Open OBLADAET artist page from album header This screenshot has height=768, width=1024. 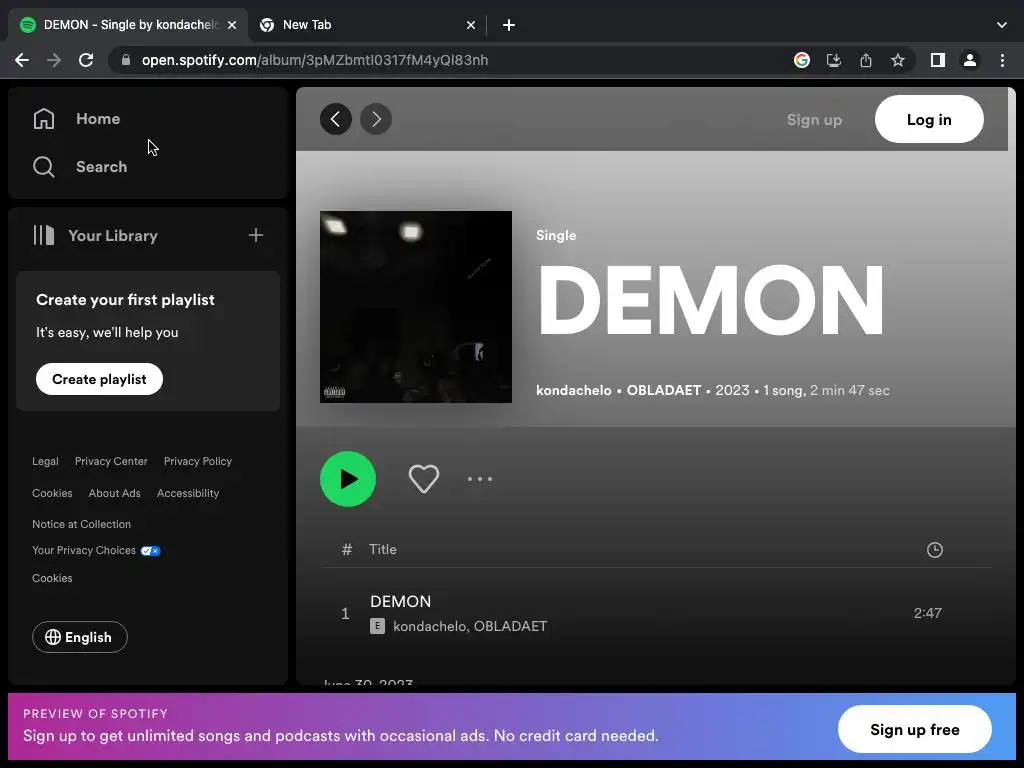pos(664,390)
